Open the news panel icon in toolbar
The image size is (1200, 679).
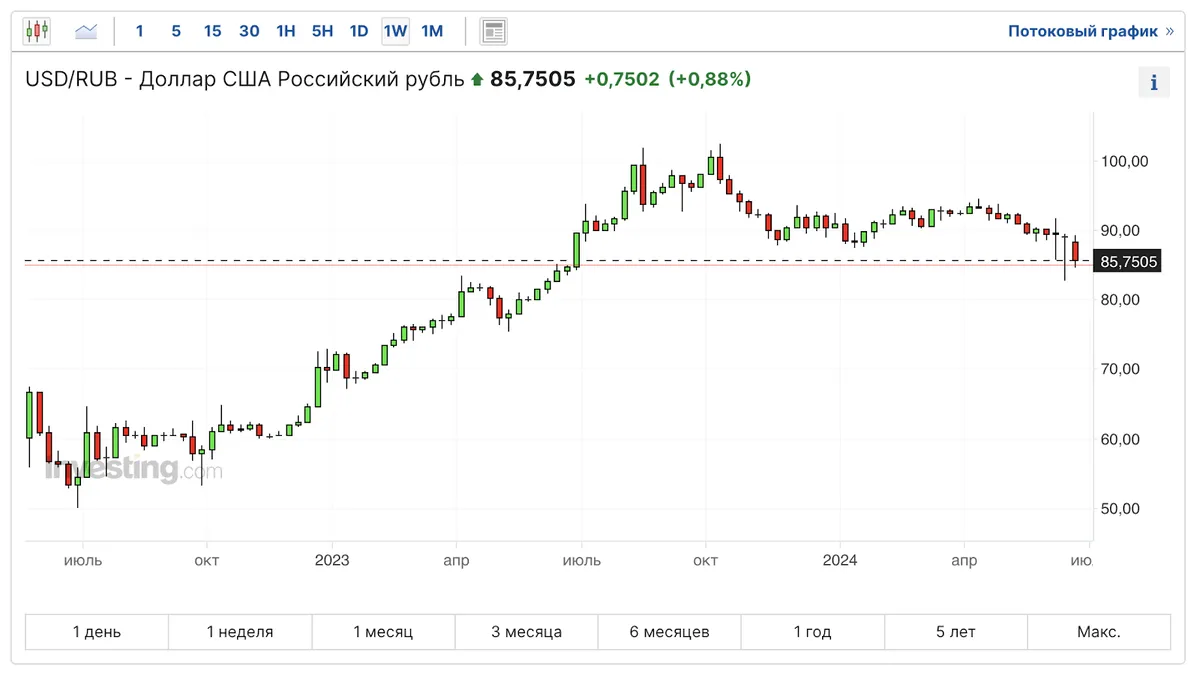[493, 31]
